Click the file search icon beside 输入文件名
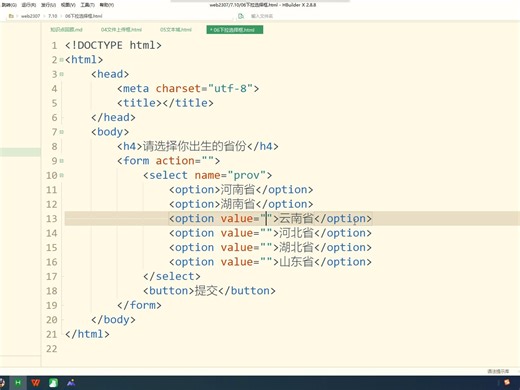The image size is (520, 390). point(241,16)
